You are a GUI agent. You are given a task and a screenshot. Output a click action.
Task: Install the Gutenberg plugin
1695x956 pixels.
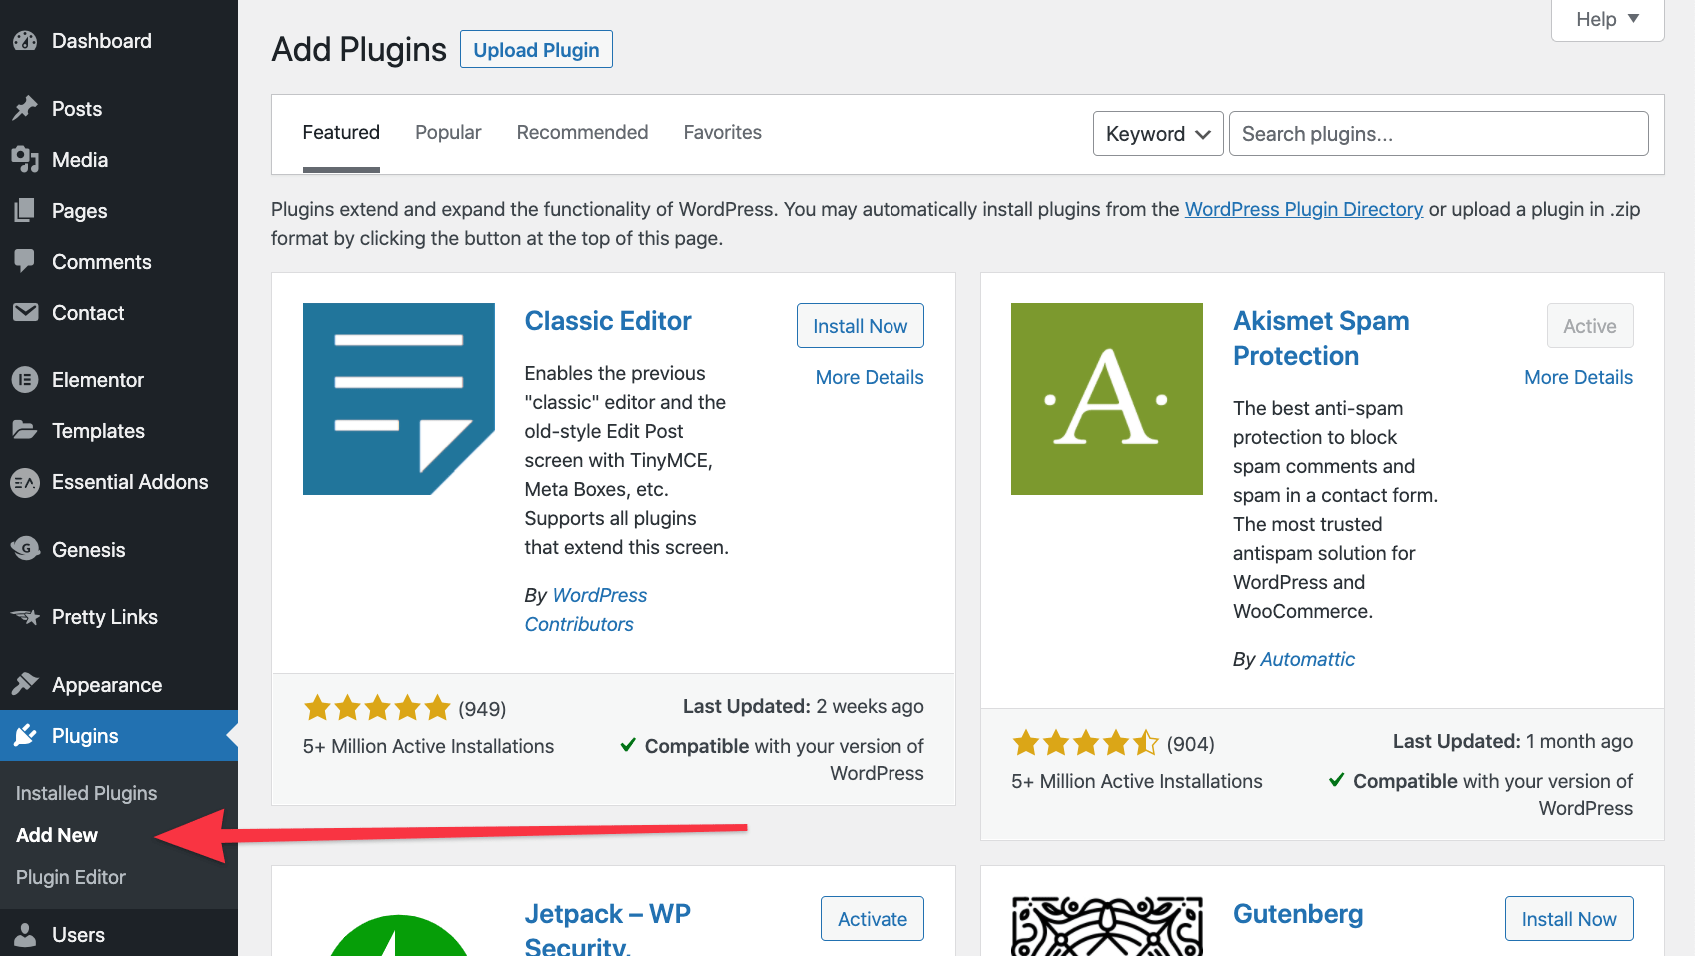click(x=1569, y=919)
